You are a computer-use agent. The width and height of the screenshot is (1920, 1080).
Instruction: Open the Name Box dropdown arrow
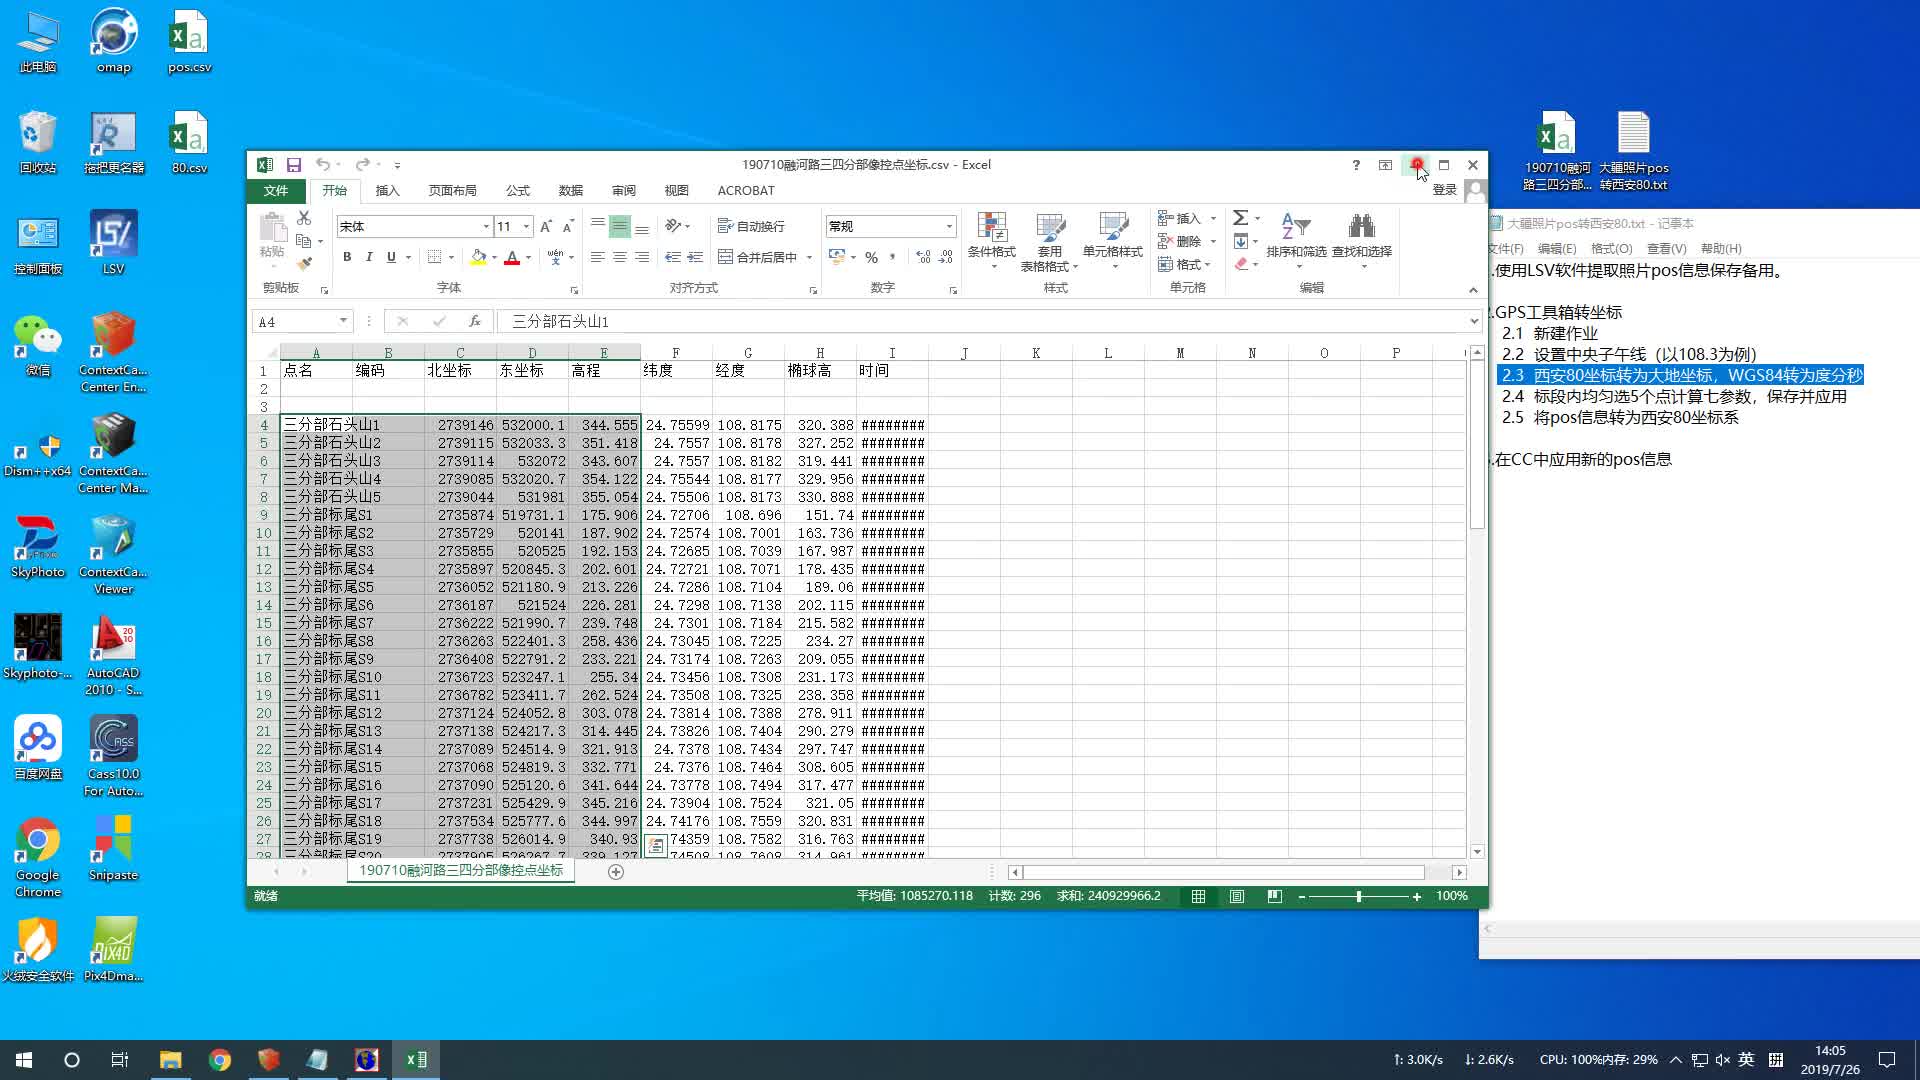click(343, 321)
